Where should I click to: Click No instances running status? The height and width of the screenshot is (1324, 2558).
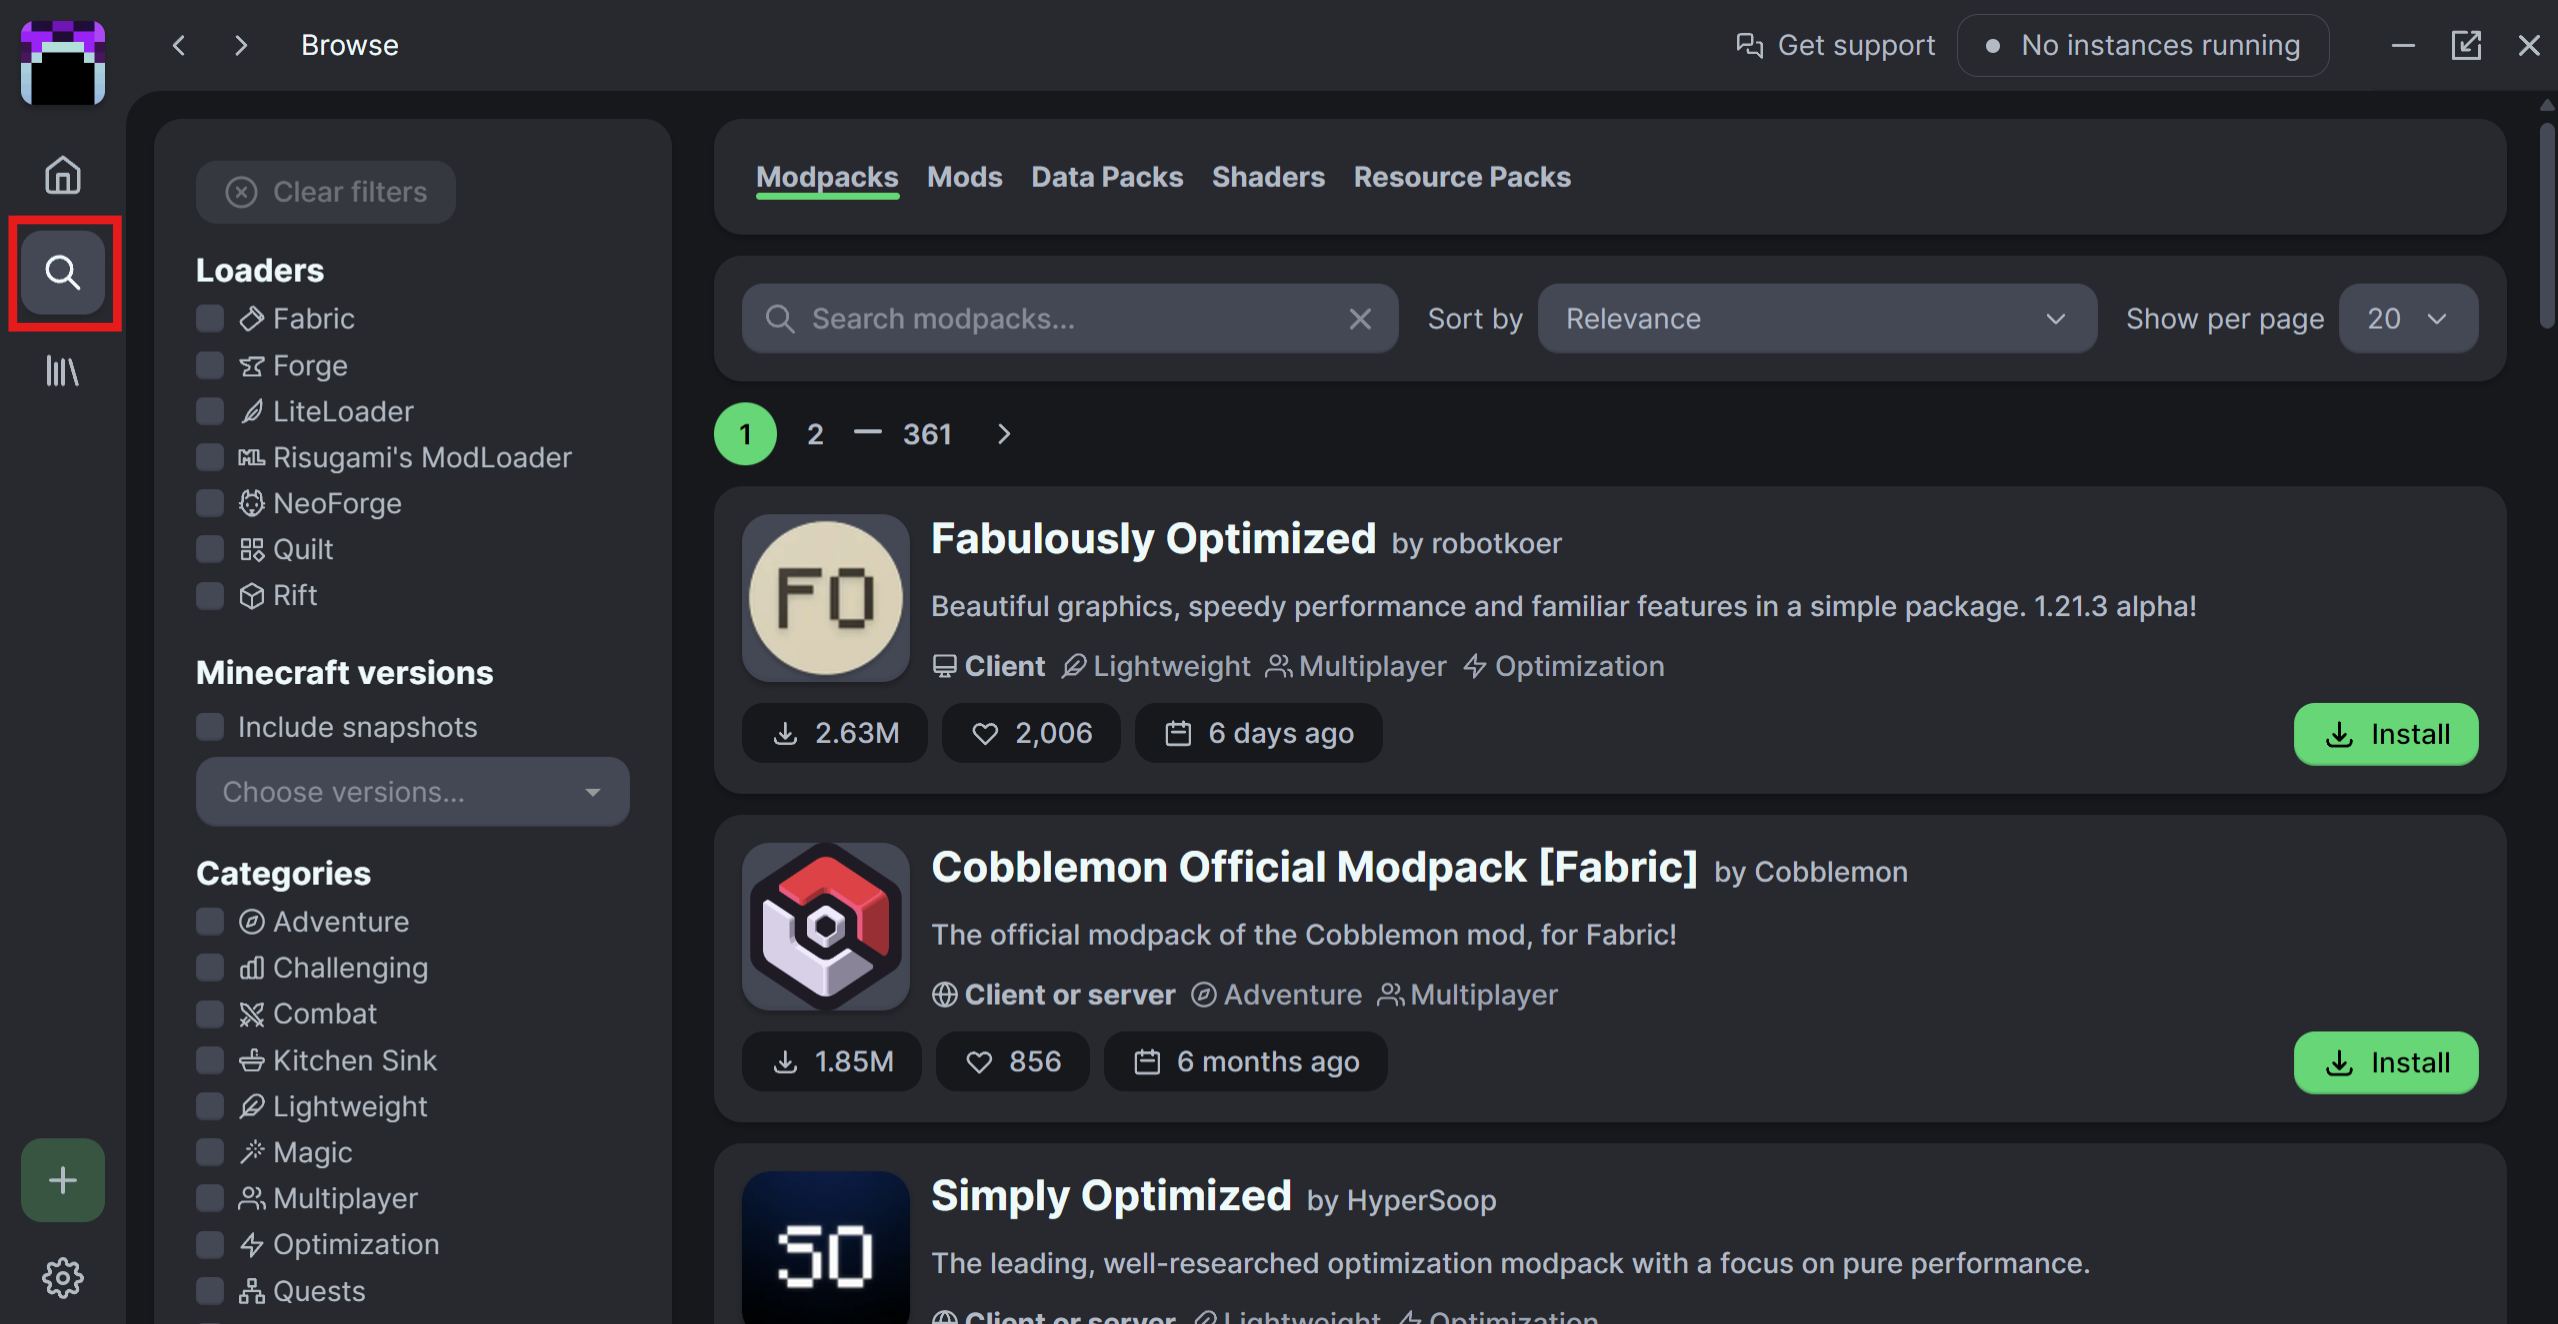point(2142,45)
